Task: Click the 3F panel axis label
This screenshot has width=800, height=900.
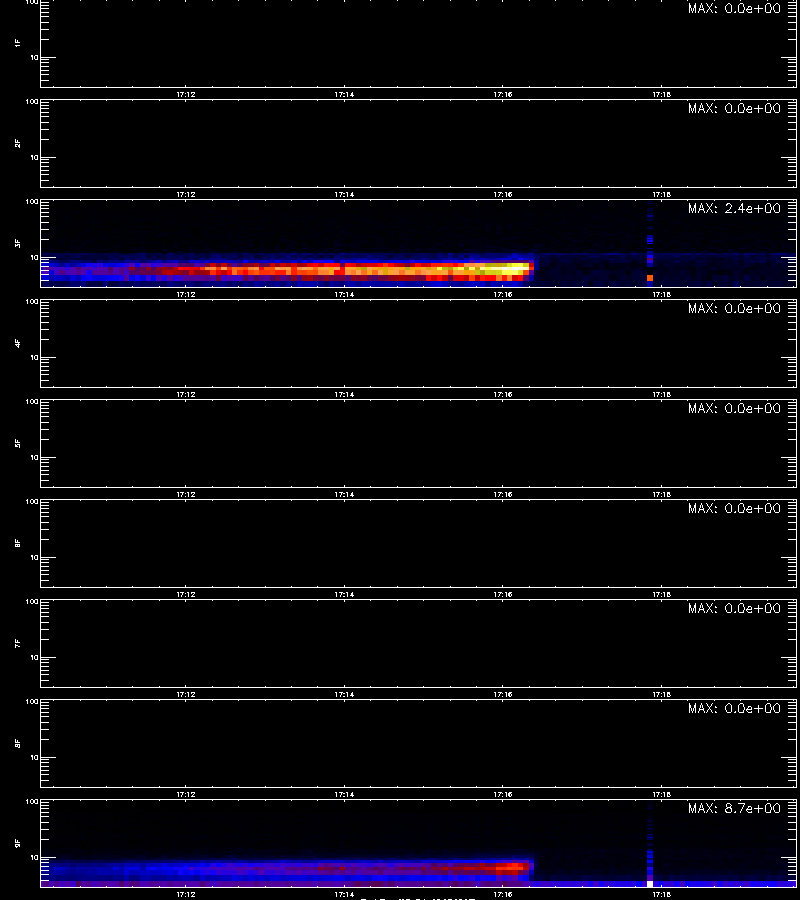Action: point(18,243)
